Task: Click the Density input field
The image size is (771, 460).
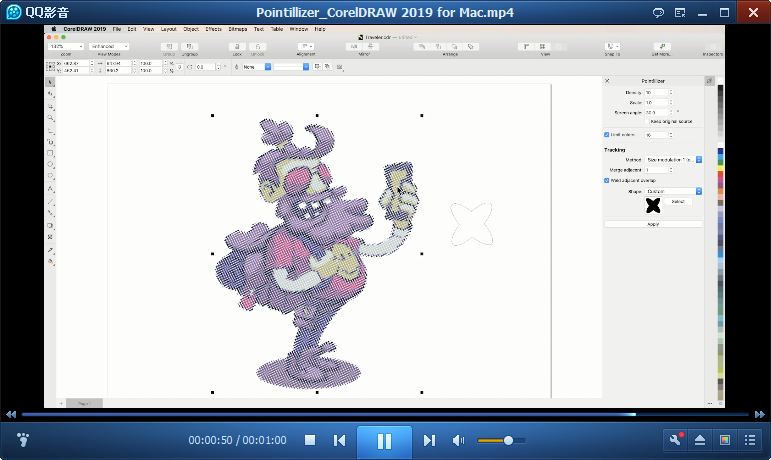Action: (x=656, y=92)
